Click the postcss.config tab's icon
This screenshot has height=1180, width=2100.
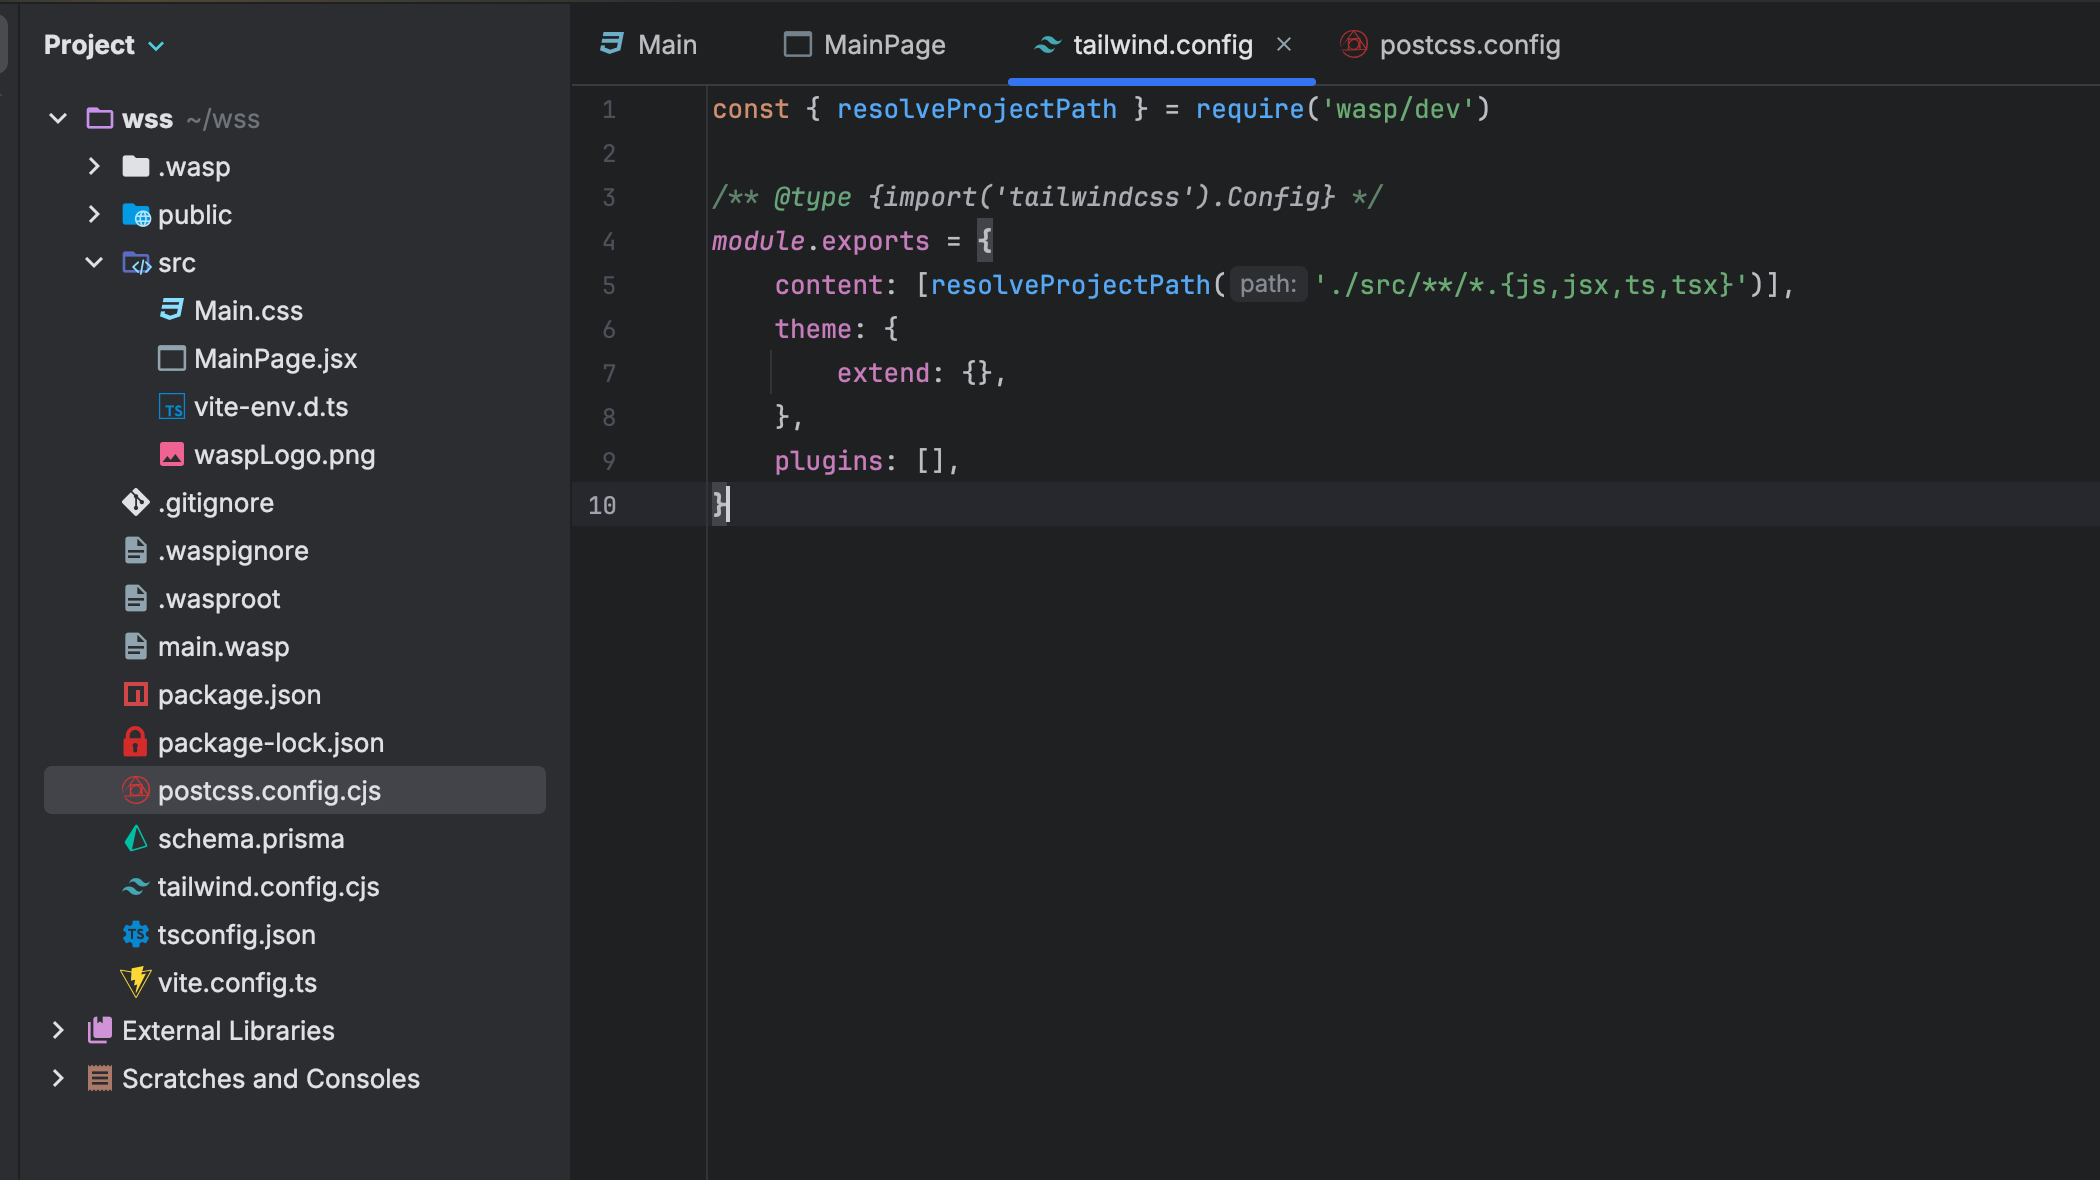(x=1354, y=44)
